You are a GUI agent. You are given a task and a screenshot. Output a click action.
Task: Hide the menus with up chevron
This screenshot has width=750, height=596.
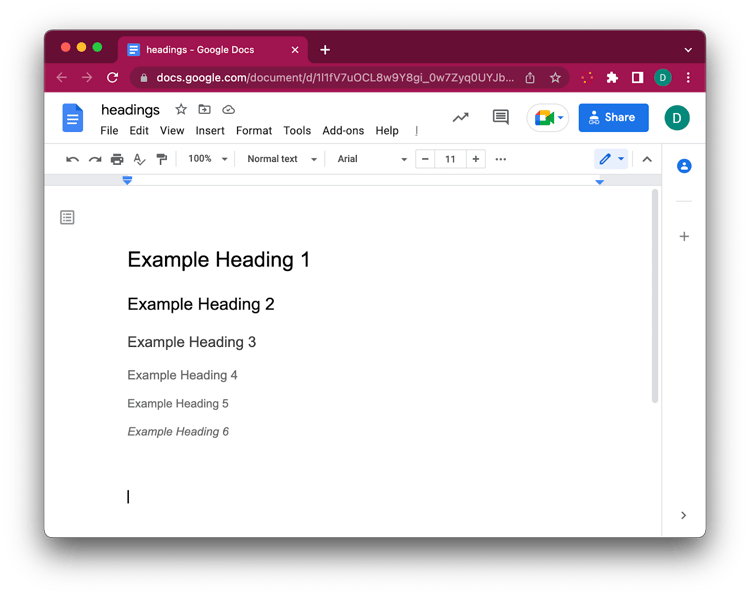[x=647, y=159]
